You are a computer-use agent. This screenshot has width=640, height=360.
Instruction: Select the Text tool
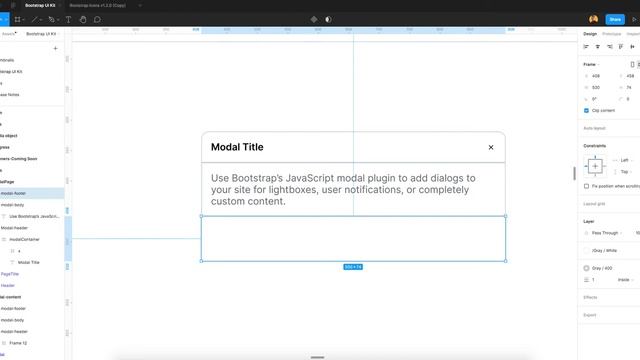coord(68,19)
